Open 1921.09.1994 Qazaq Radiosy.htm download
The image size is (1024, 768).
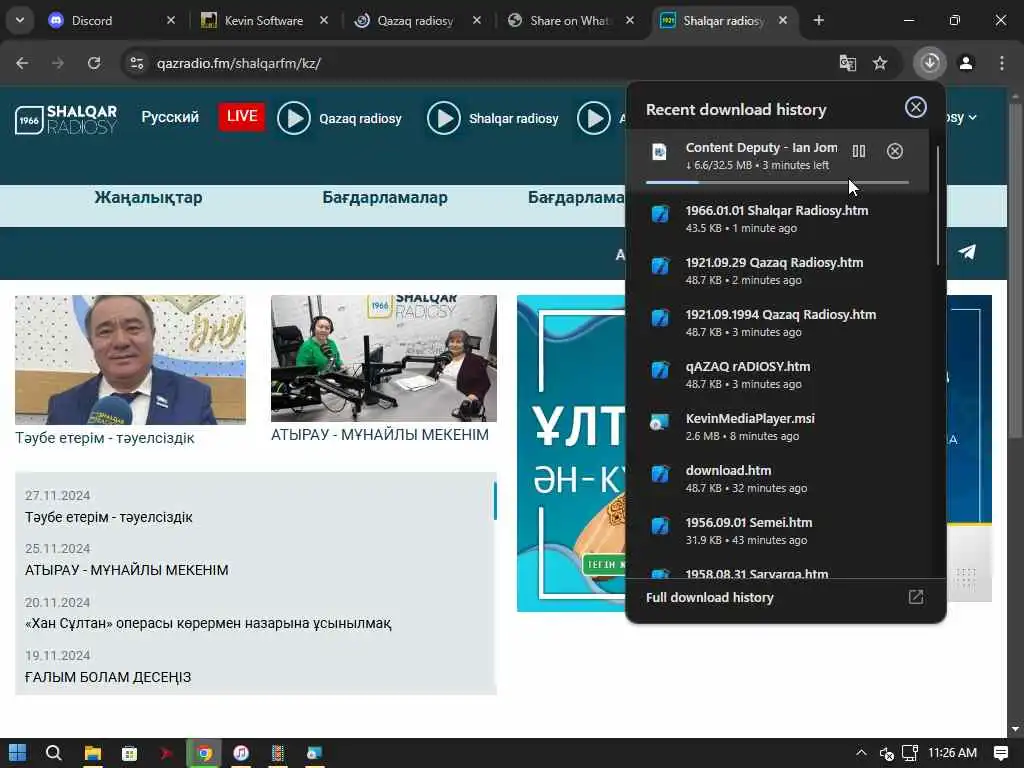click(x=777, y=323)
